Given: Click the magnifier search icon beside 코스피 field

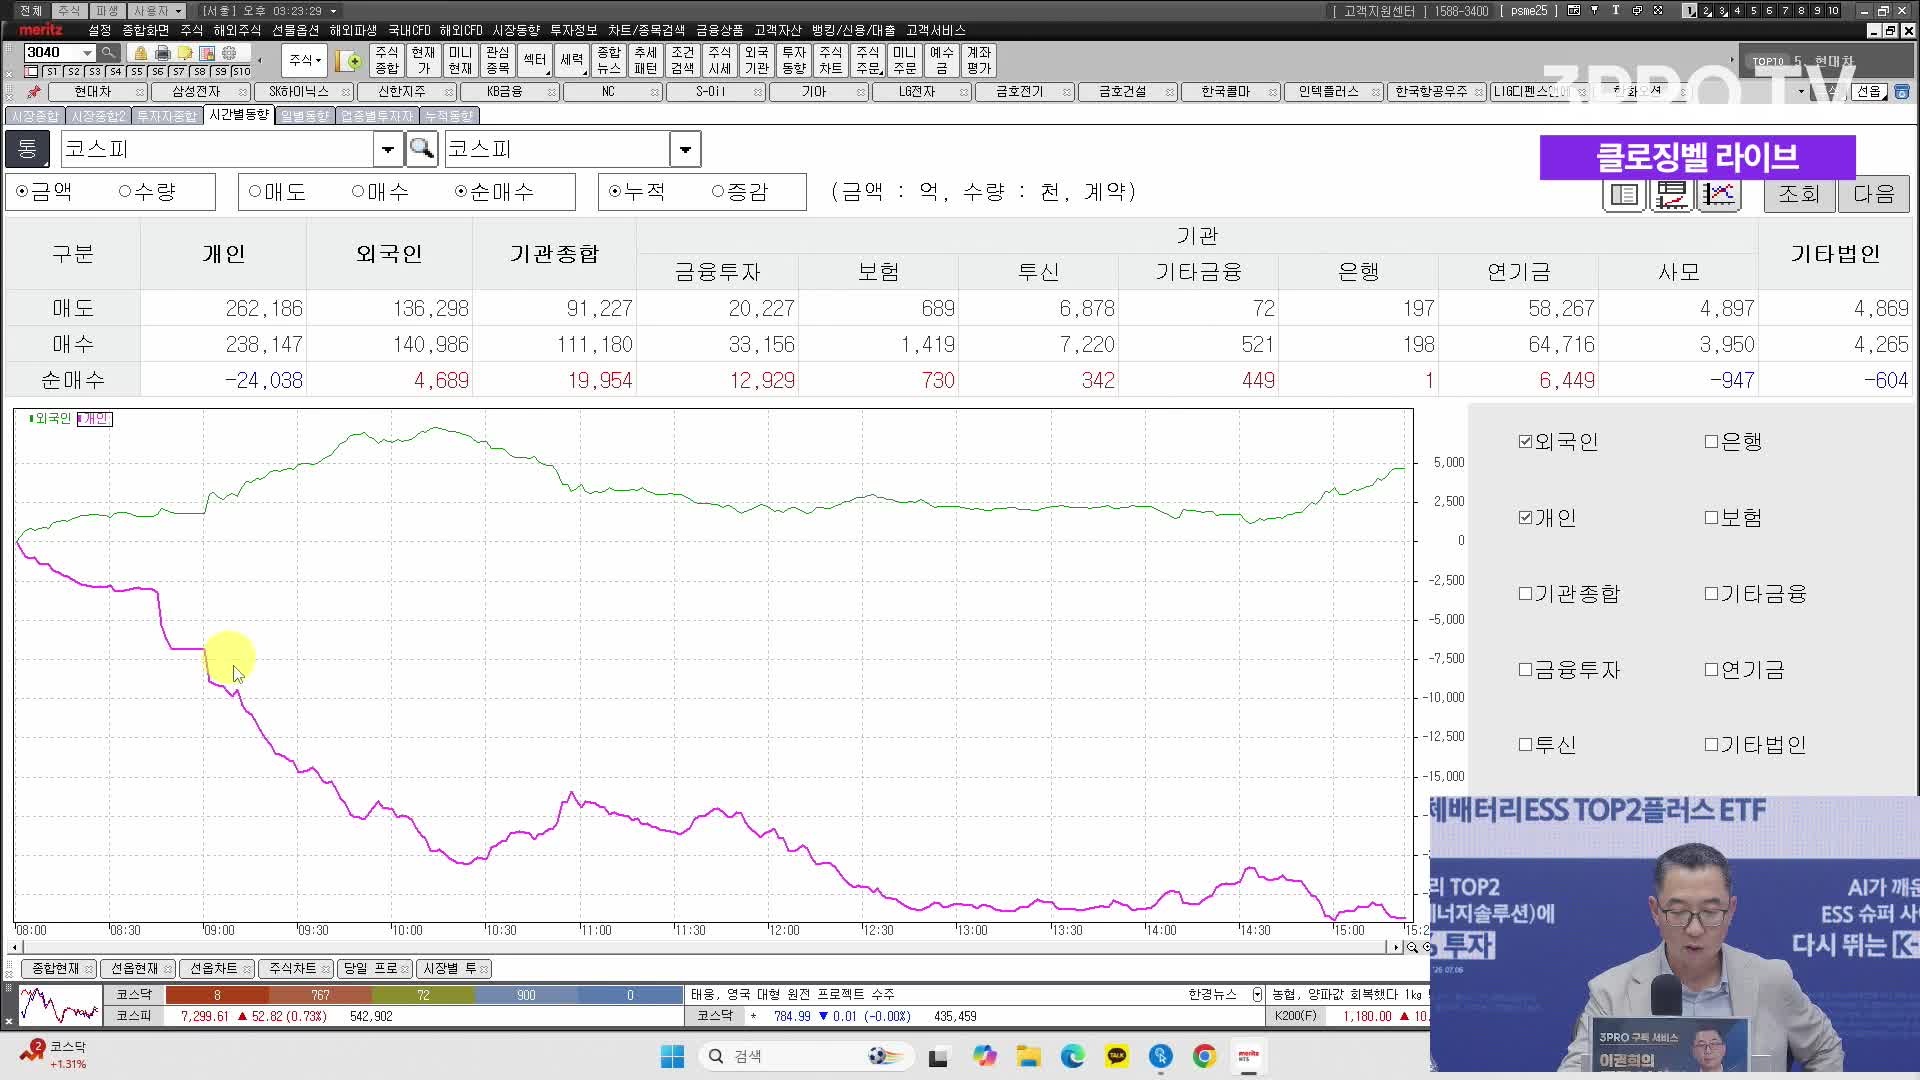Looking at the screenshot, I should click(x=422, y=149).
